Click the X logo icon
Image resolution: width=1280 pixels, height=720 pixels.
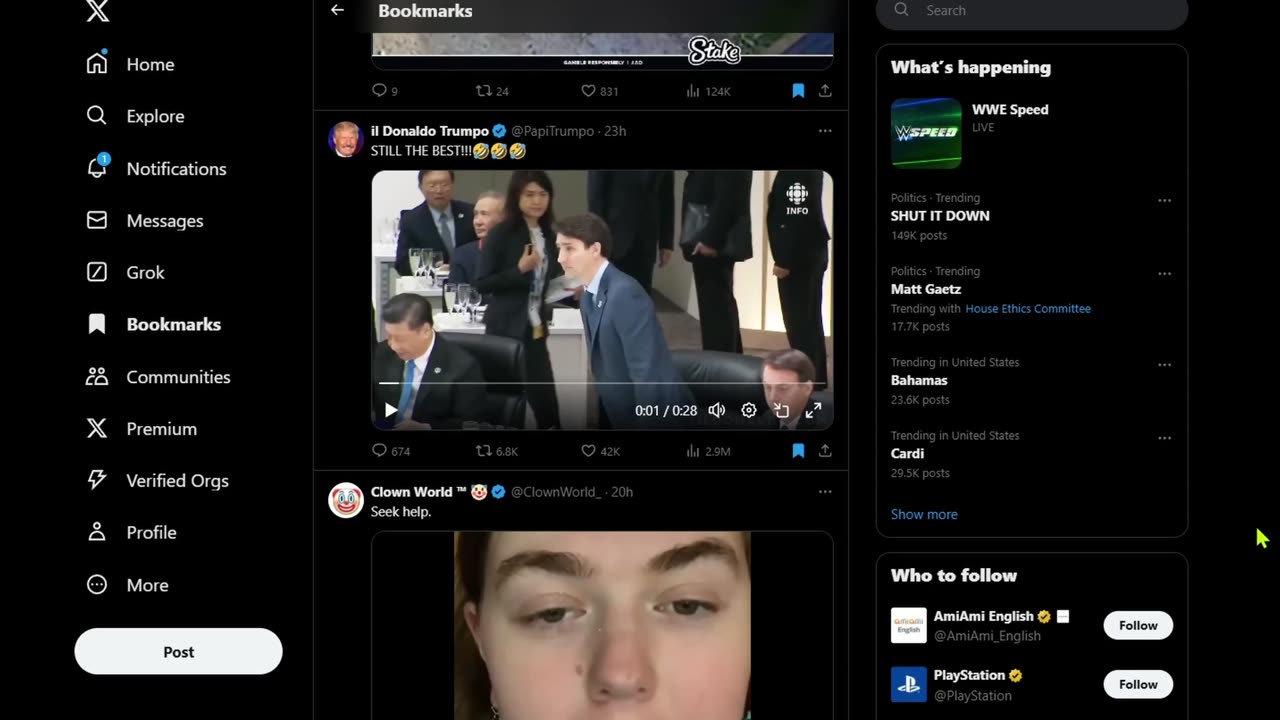[97, 11]
